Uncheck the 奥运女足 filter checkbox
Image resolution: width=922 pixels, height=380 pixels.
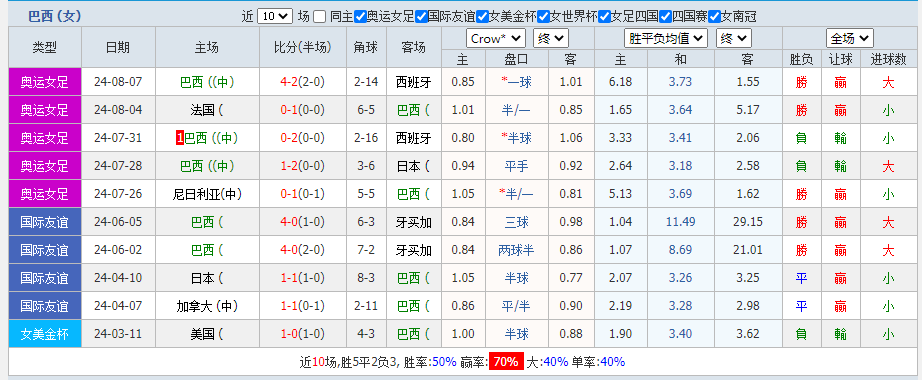tap(360, 17)
